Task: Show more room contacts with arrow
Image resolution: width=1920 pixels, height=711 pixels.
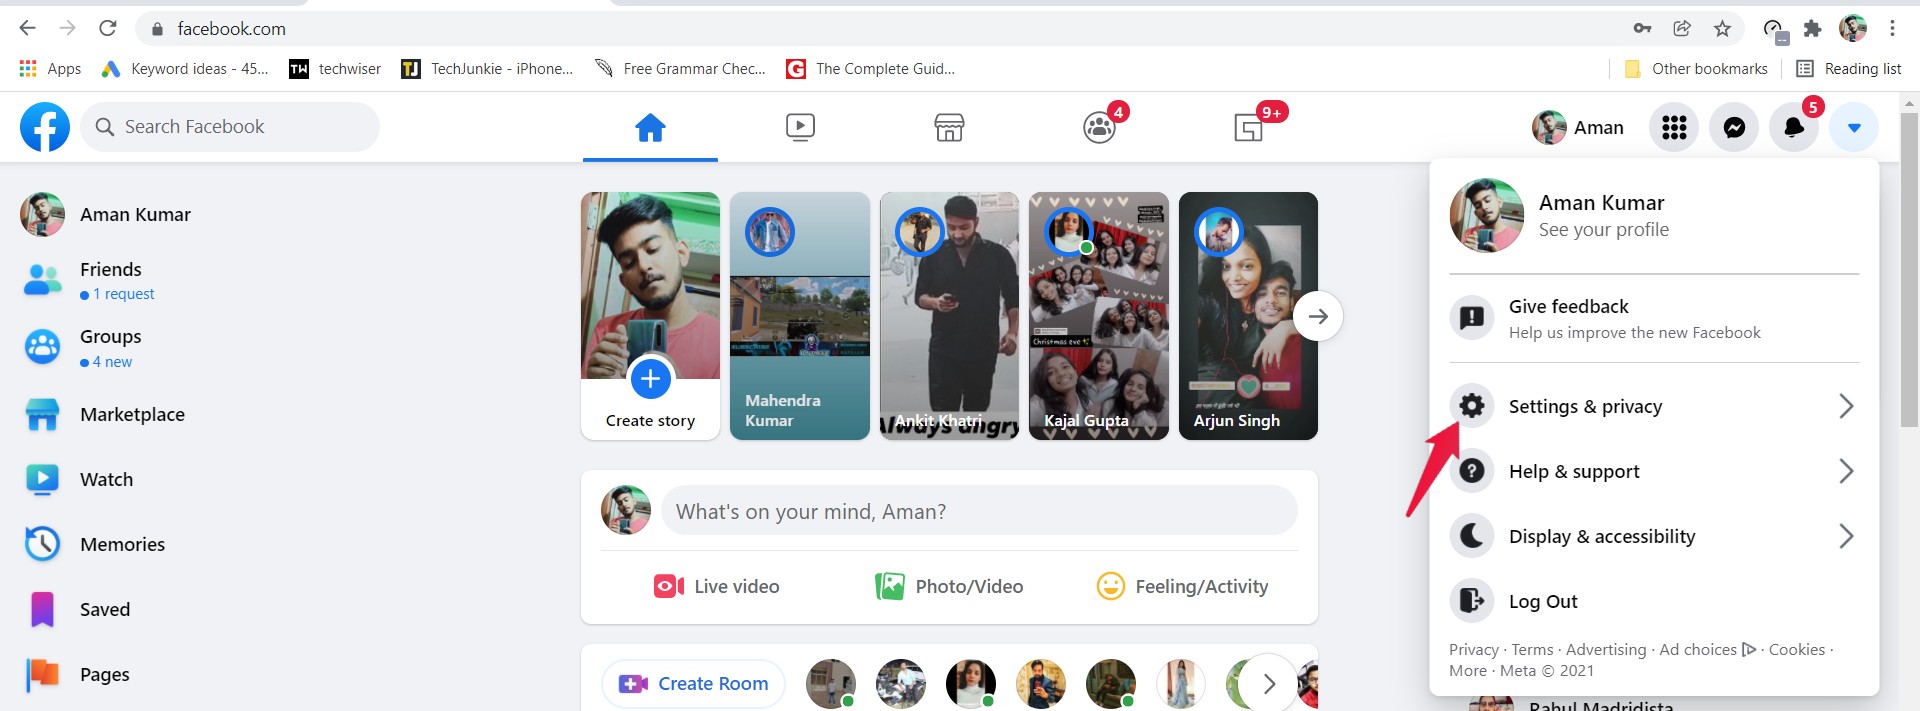Action: (x=1269, y=684)
